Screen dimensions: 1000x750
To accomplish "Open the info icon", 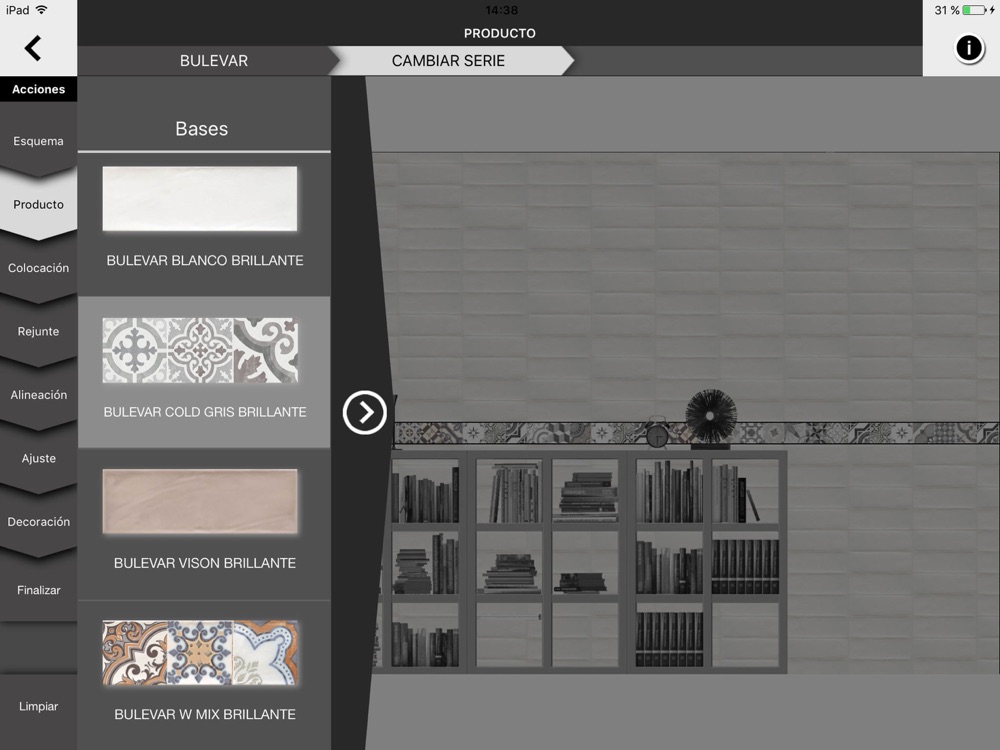I will [x=968, y=48].
